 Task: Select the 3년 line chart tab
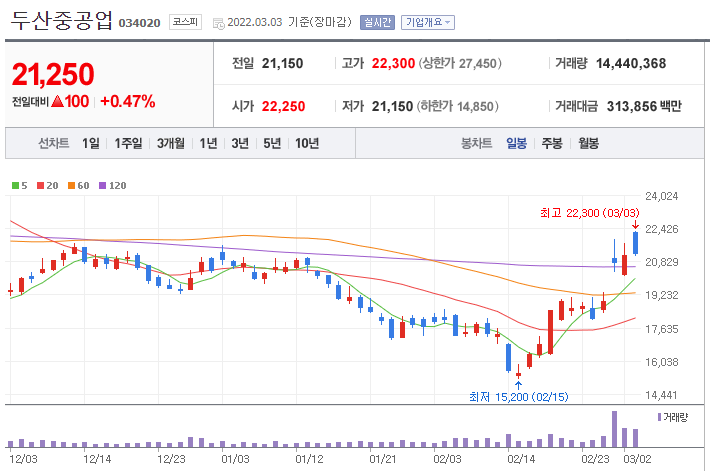tap(240, 144)
